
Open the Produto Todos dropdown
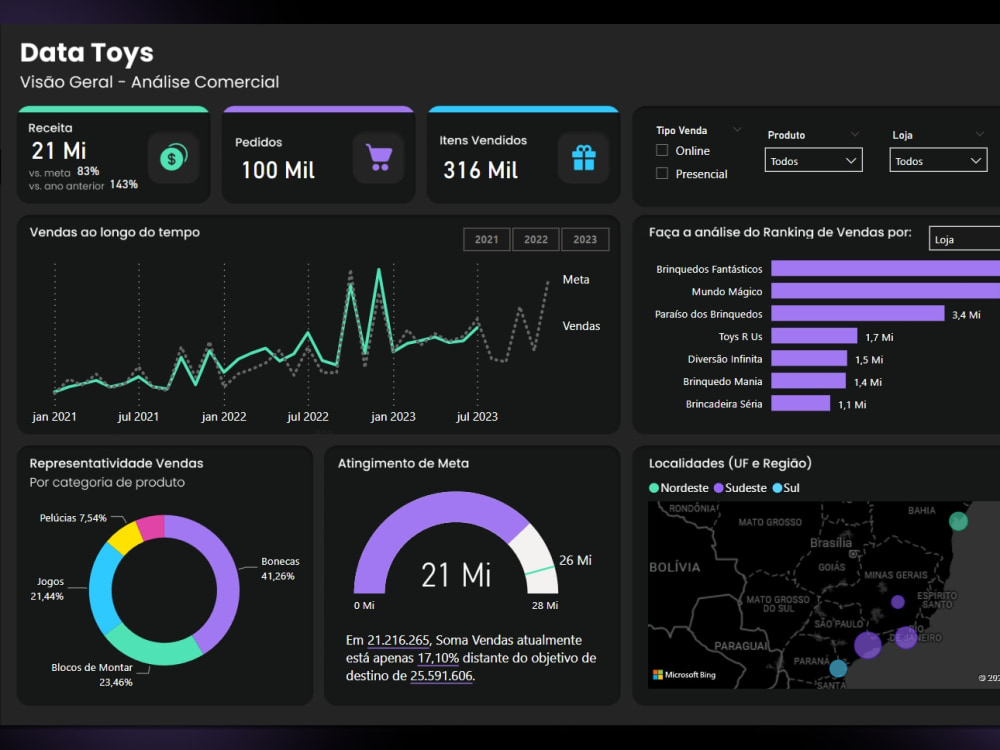point(813,161)
